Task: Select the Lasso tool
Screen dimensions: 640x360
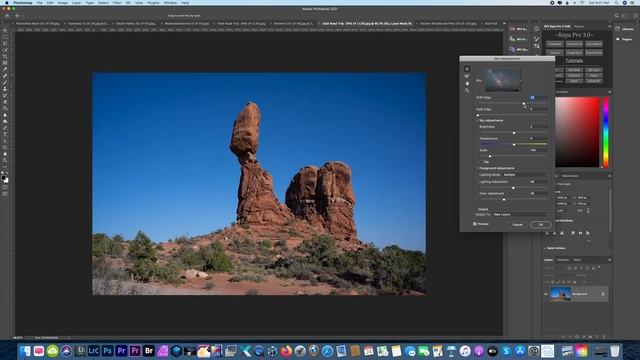Action: [x=5, y=43]
